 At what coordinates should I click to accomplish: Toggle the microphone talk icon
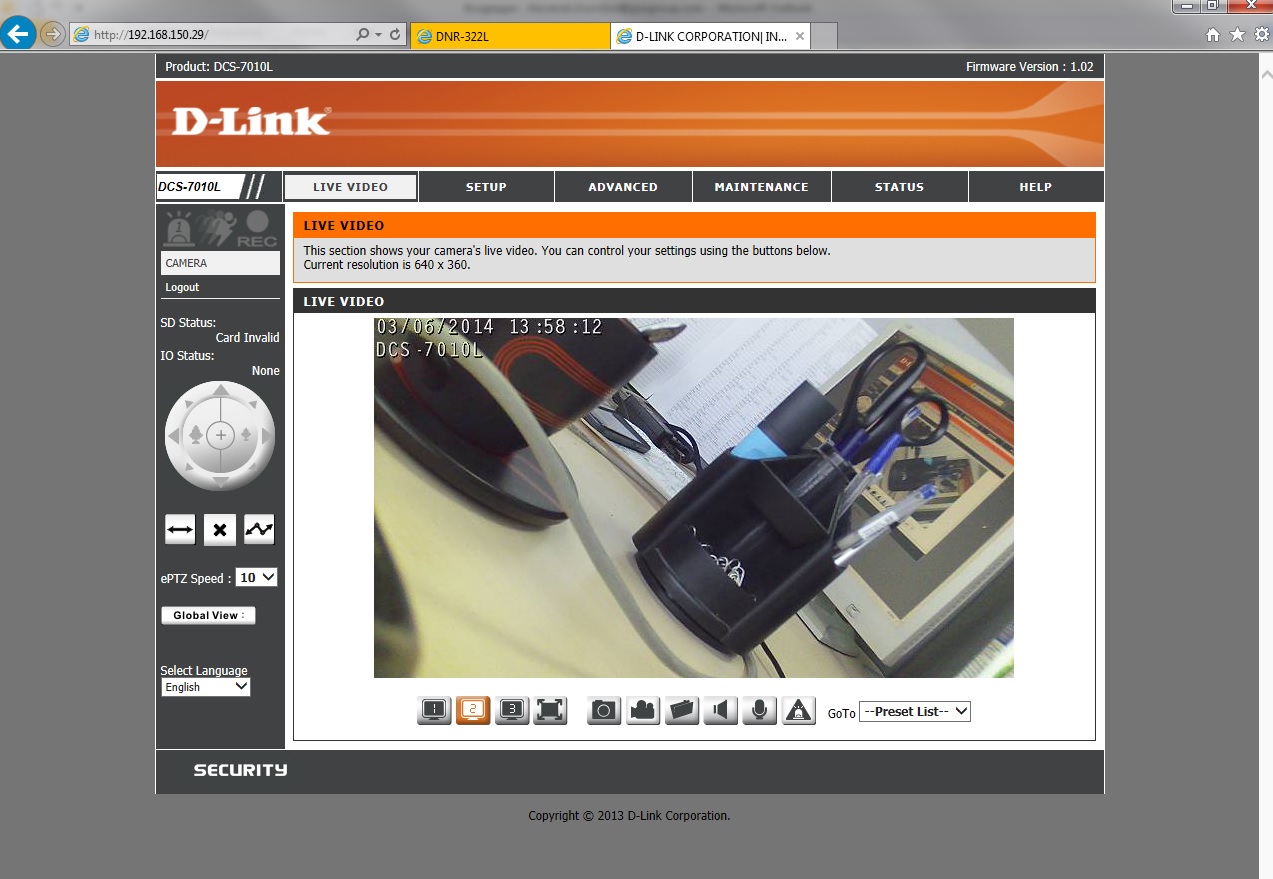[x=759, y=710]
